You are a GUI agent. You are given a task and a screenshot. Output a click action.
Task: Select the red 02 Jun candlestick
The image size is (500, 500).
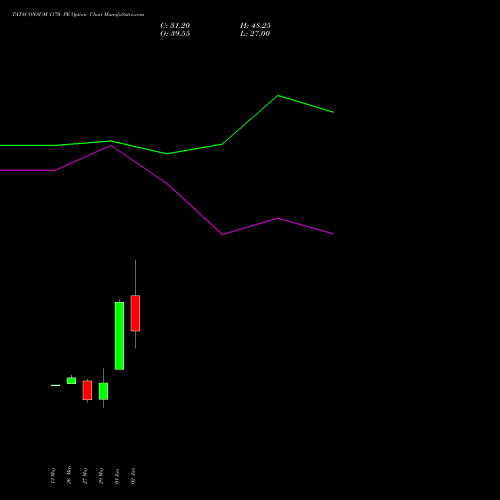point(135,313)
